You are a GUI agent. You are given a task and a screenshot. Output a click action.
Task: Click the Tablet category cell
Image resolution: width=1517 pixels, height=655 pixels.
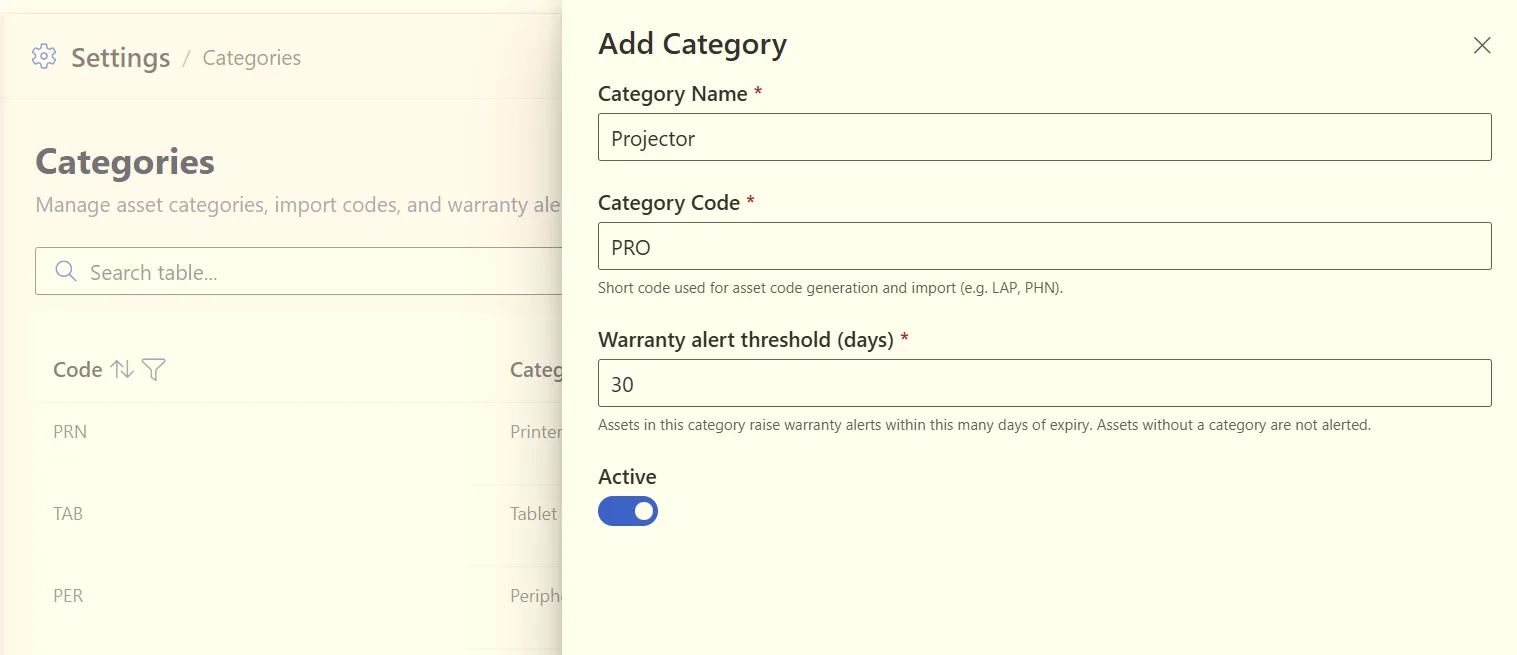click(534, 514)
